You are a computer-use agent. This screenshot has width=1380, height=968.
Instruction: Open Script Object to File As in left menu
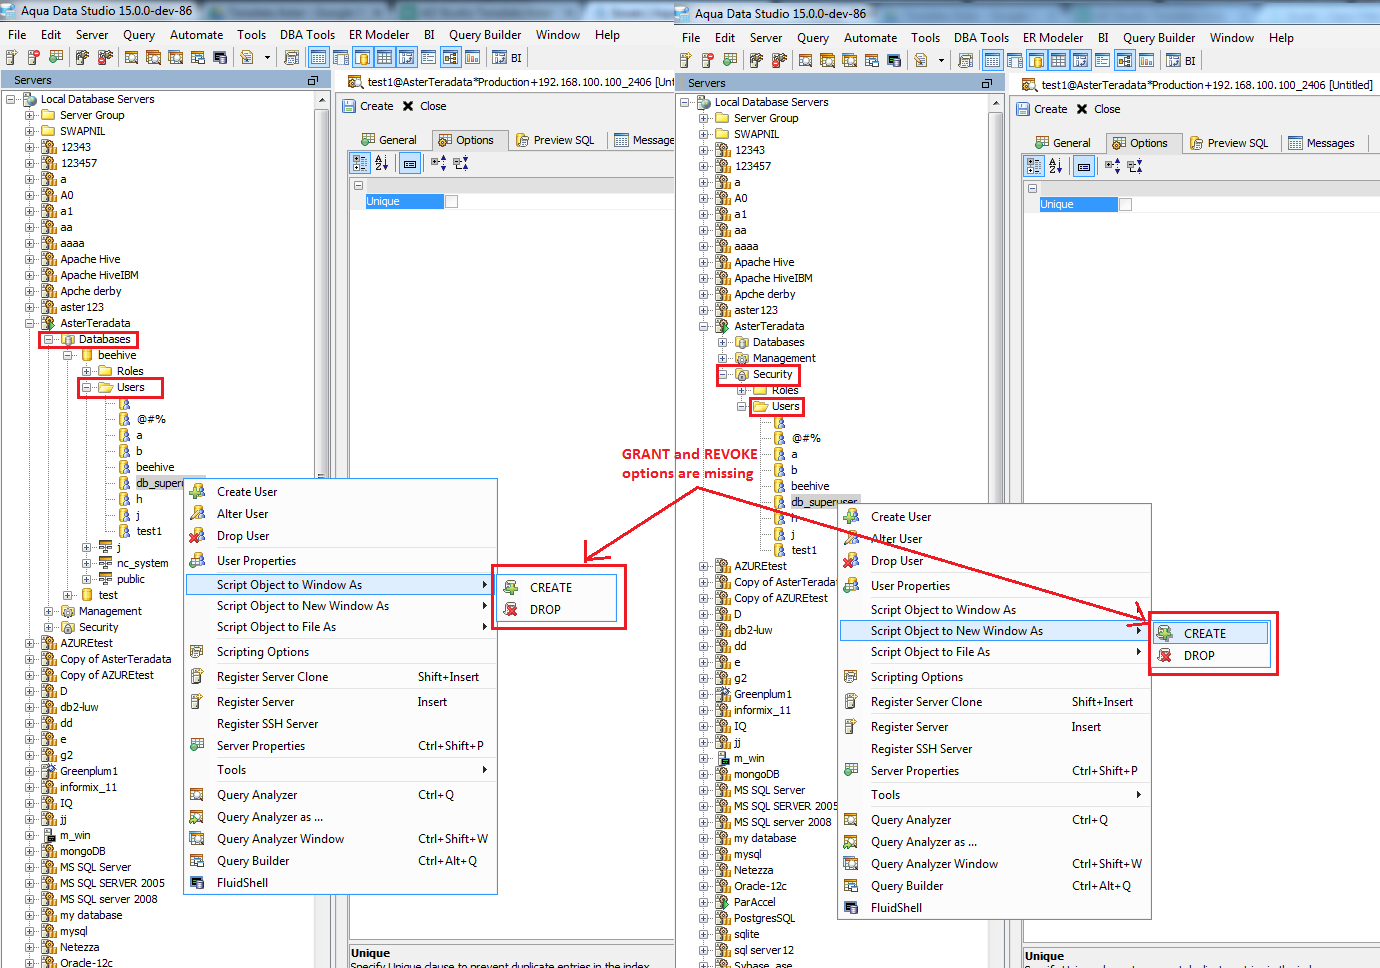[x=340, y=627]
